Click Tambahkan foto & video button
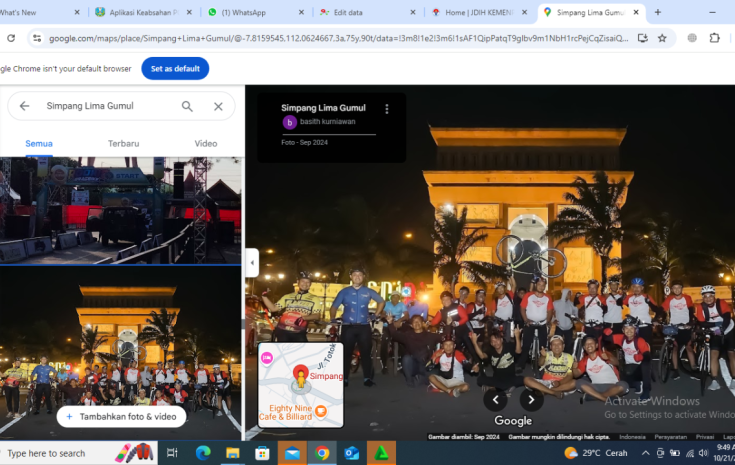This screenshot has height=465, width=735. (x=121, y=416)
